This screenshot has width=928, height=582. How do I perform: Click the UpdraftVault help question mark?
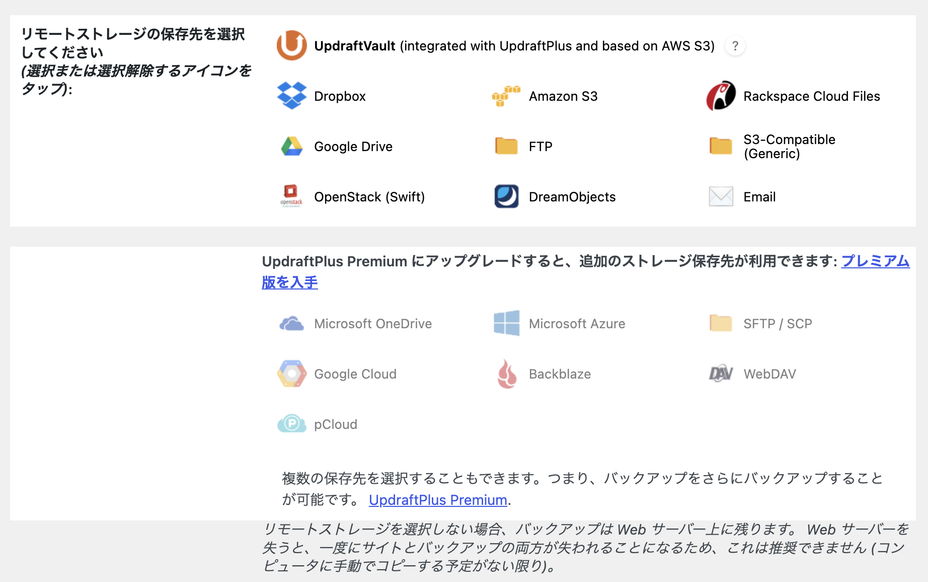tap(735, 46)
